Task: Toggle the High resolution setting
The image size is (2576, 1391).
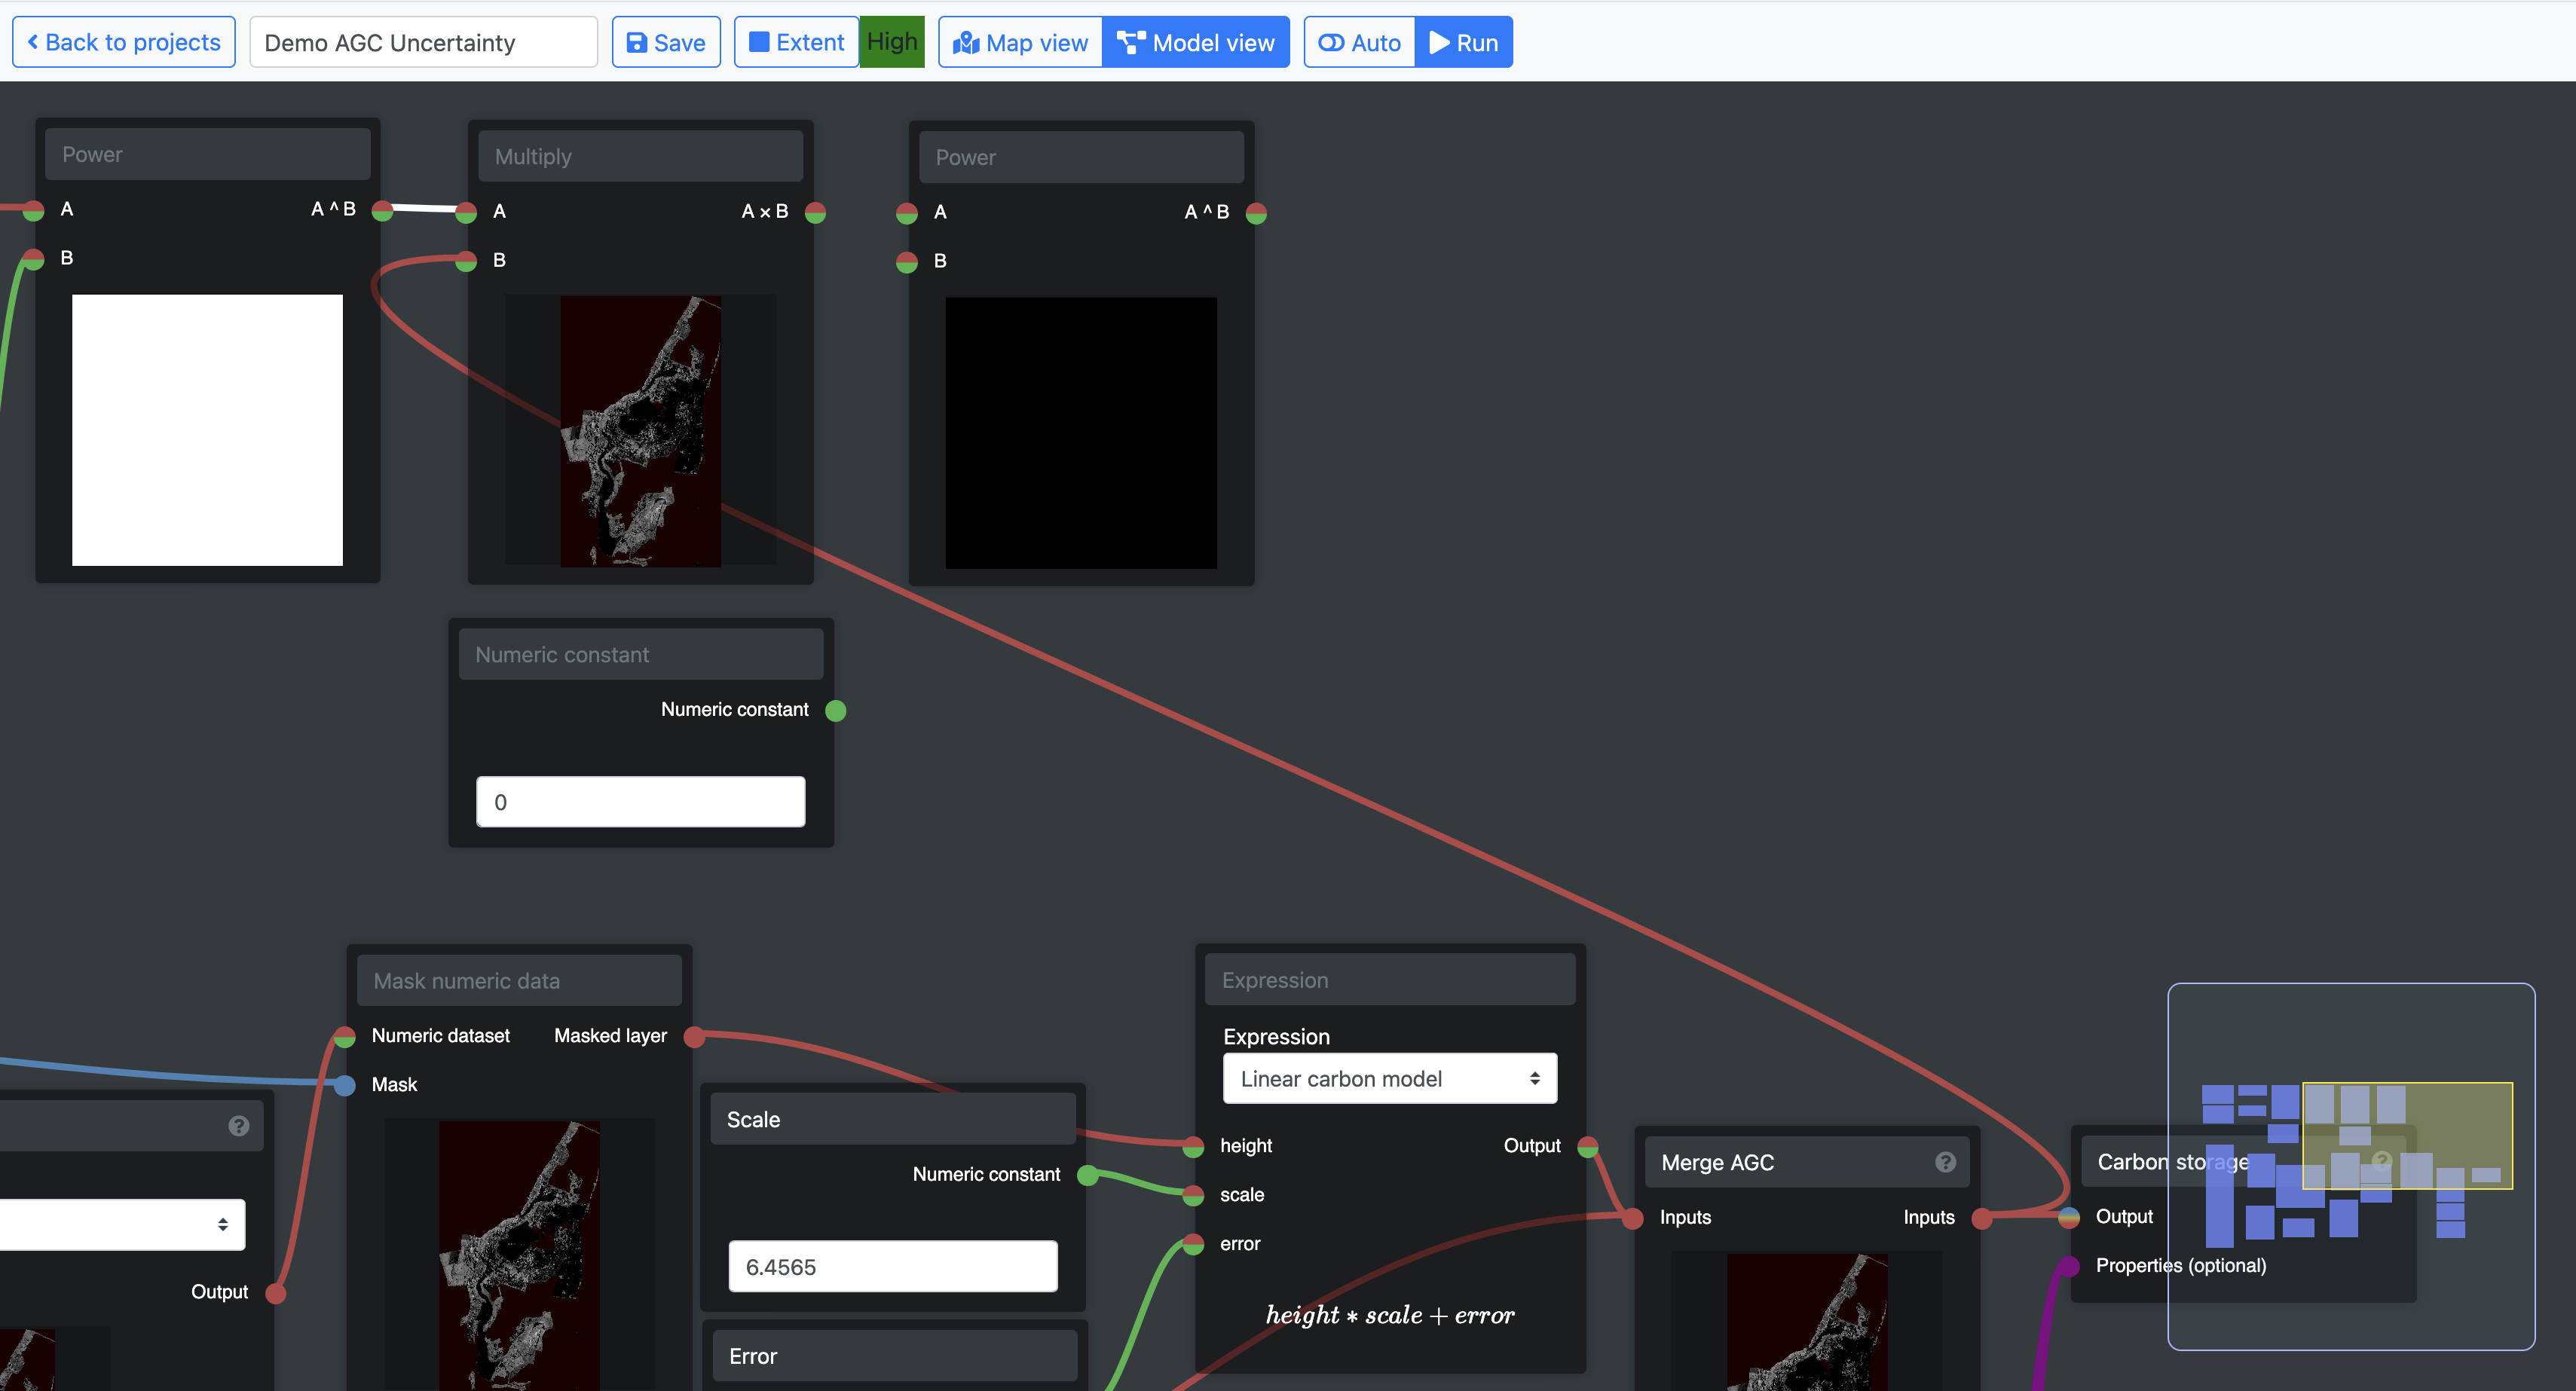Action: 892,42
